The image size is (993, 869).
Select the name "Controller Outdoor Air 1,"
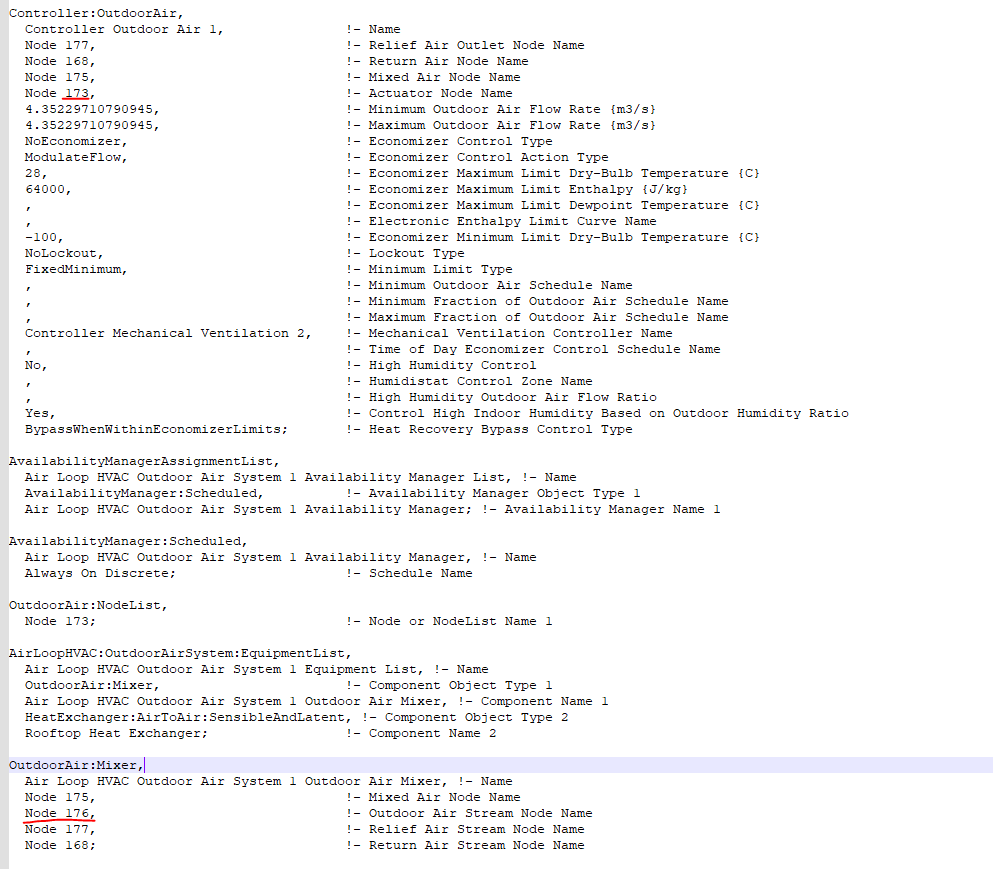click(x=124, y=29)
